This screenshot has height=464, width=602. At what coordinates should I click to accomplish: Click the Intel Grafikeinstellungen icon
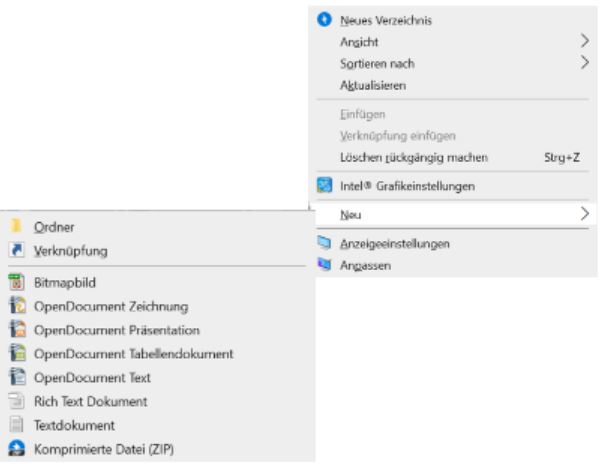[324, 185]
